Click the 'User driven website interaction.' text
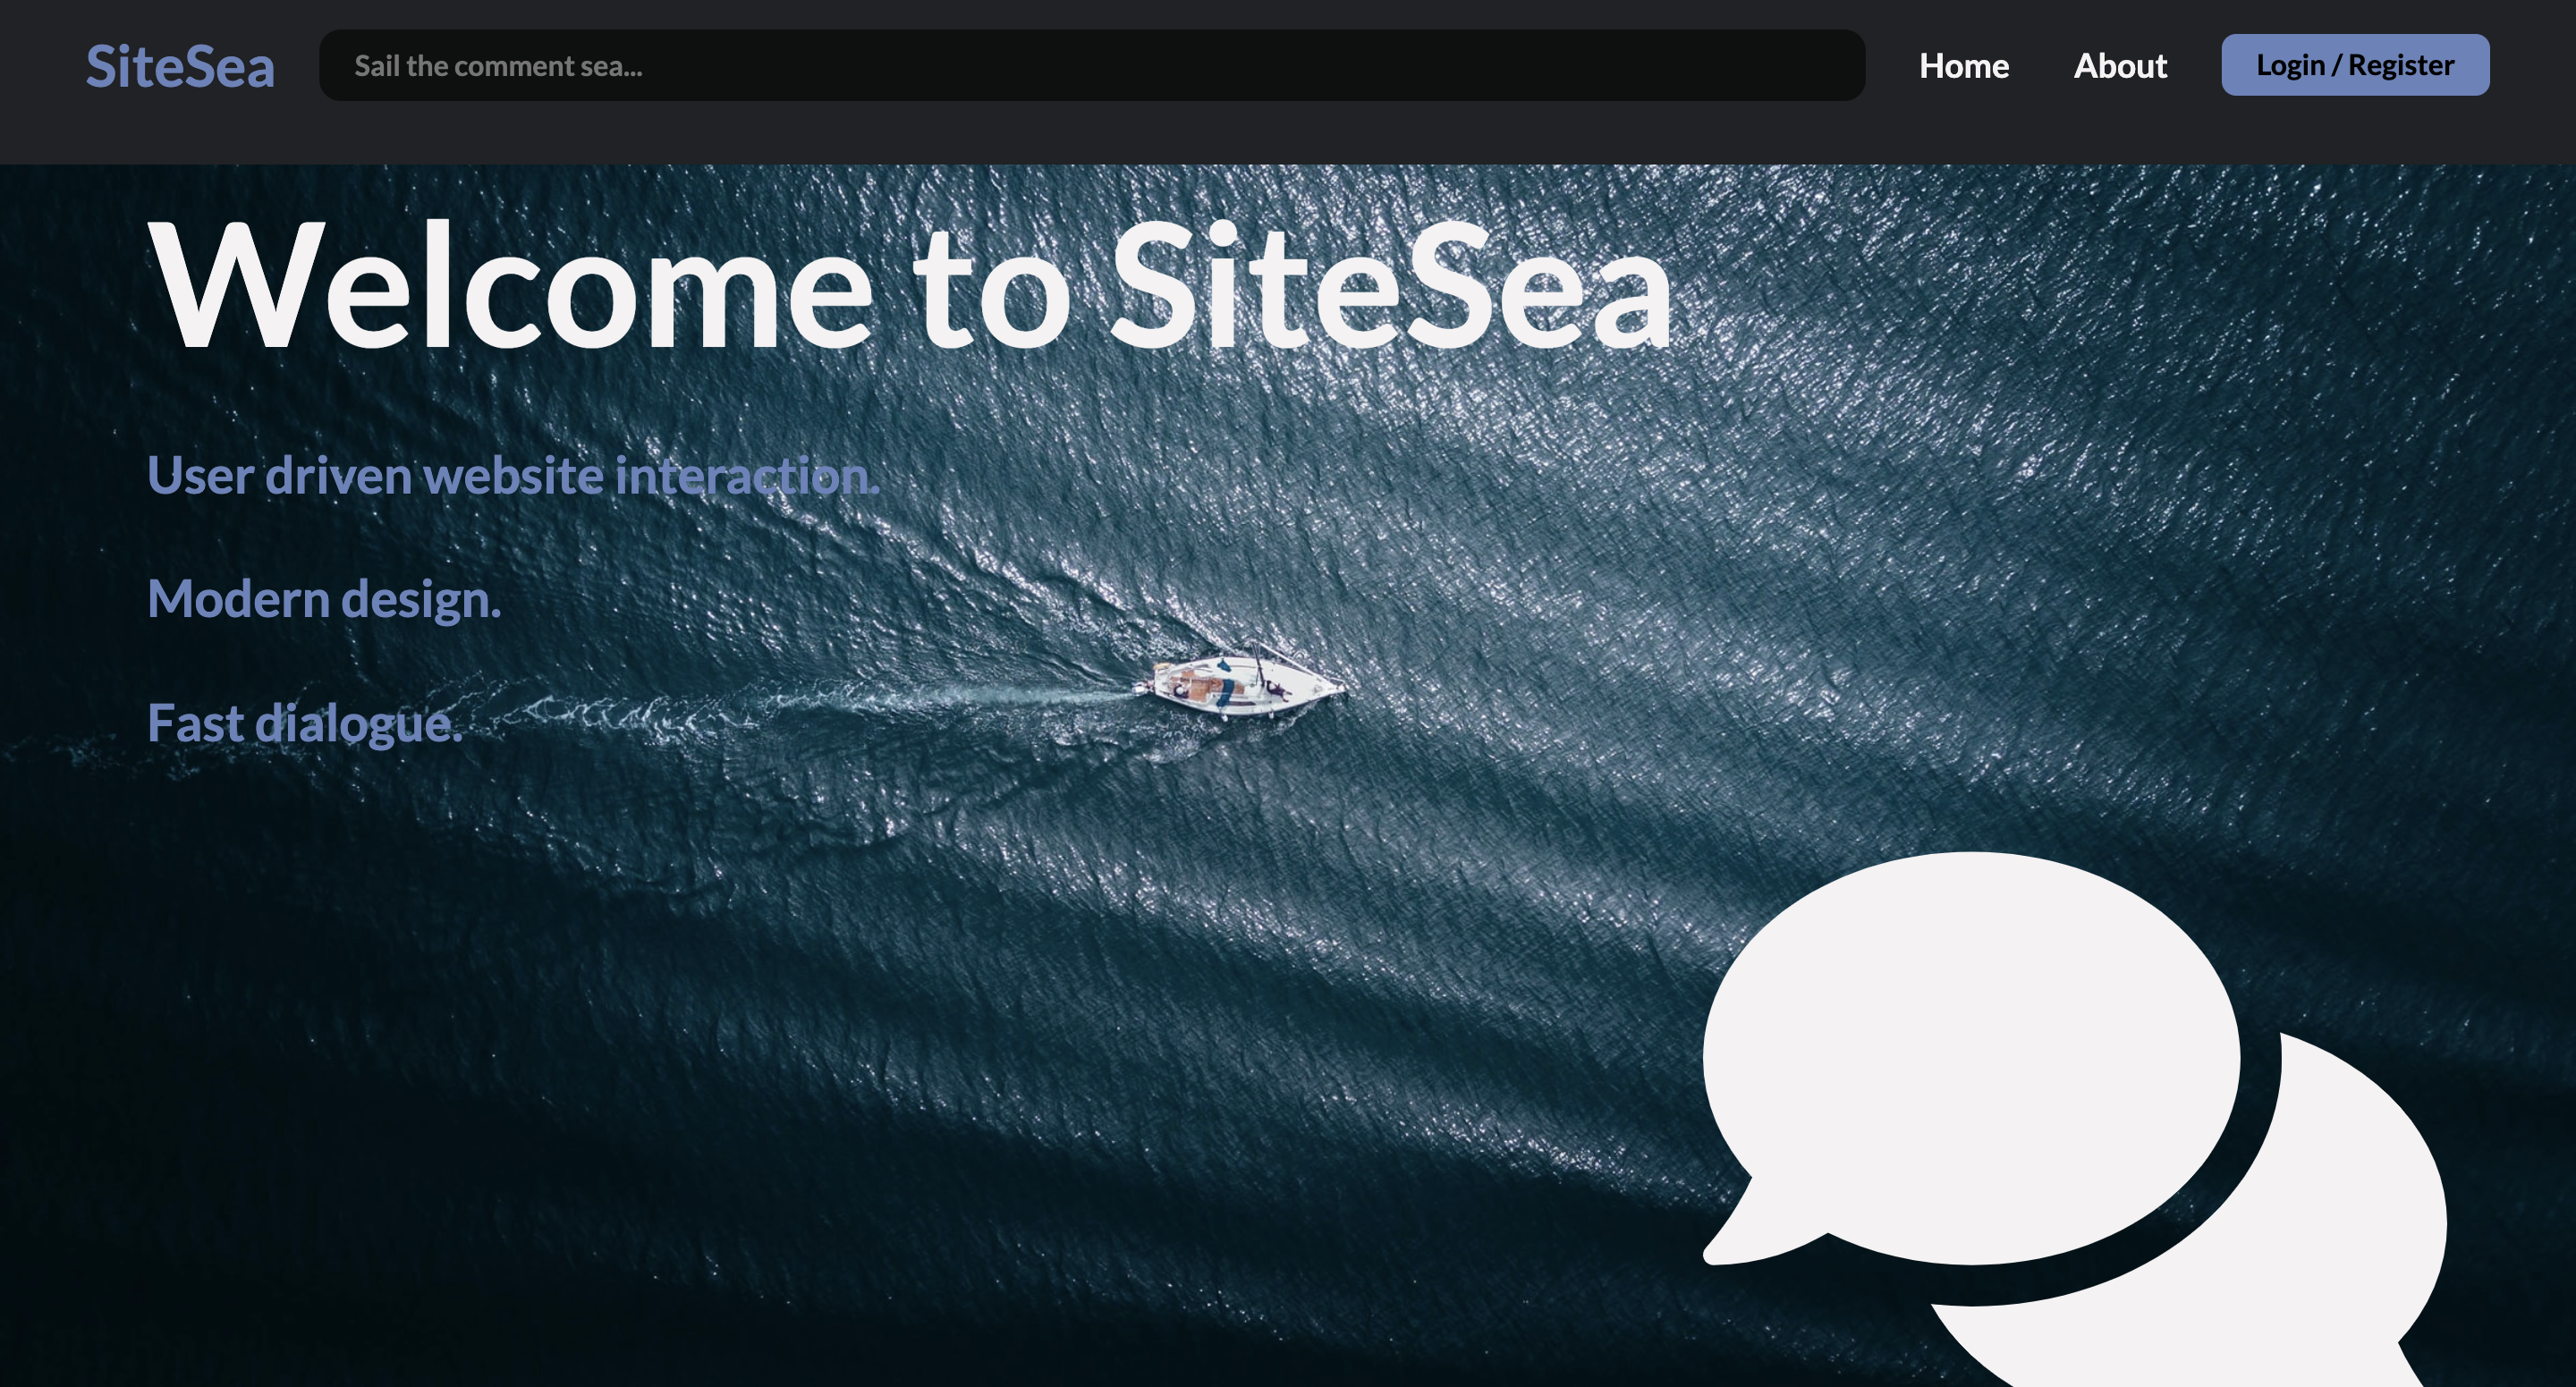 (513, 475)
